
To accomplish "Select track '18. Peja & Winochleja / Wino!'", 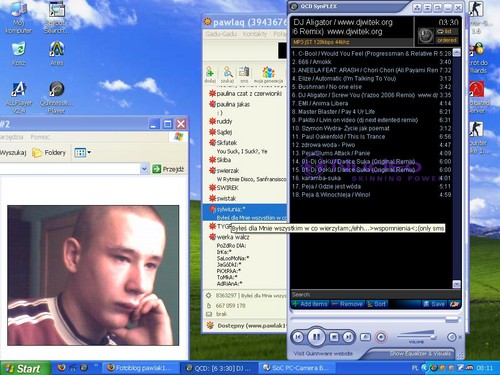I will [x=371, y=195].
